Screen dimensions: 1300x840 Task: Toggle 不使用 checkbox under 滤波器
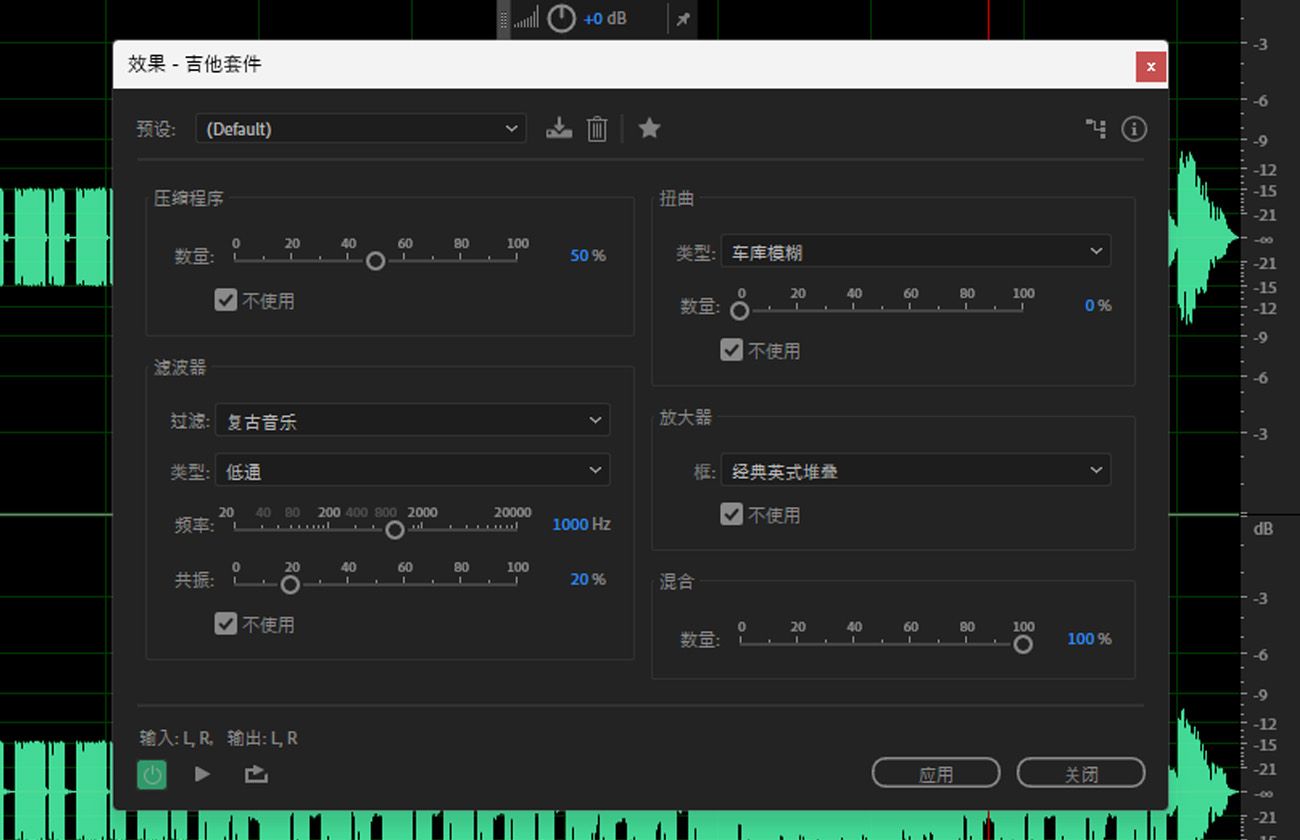tap(226, 624)
